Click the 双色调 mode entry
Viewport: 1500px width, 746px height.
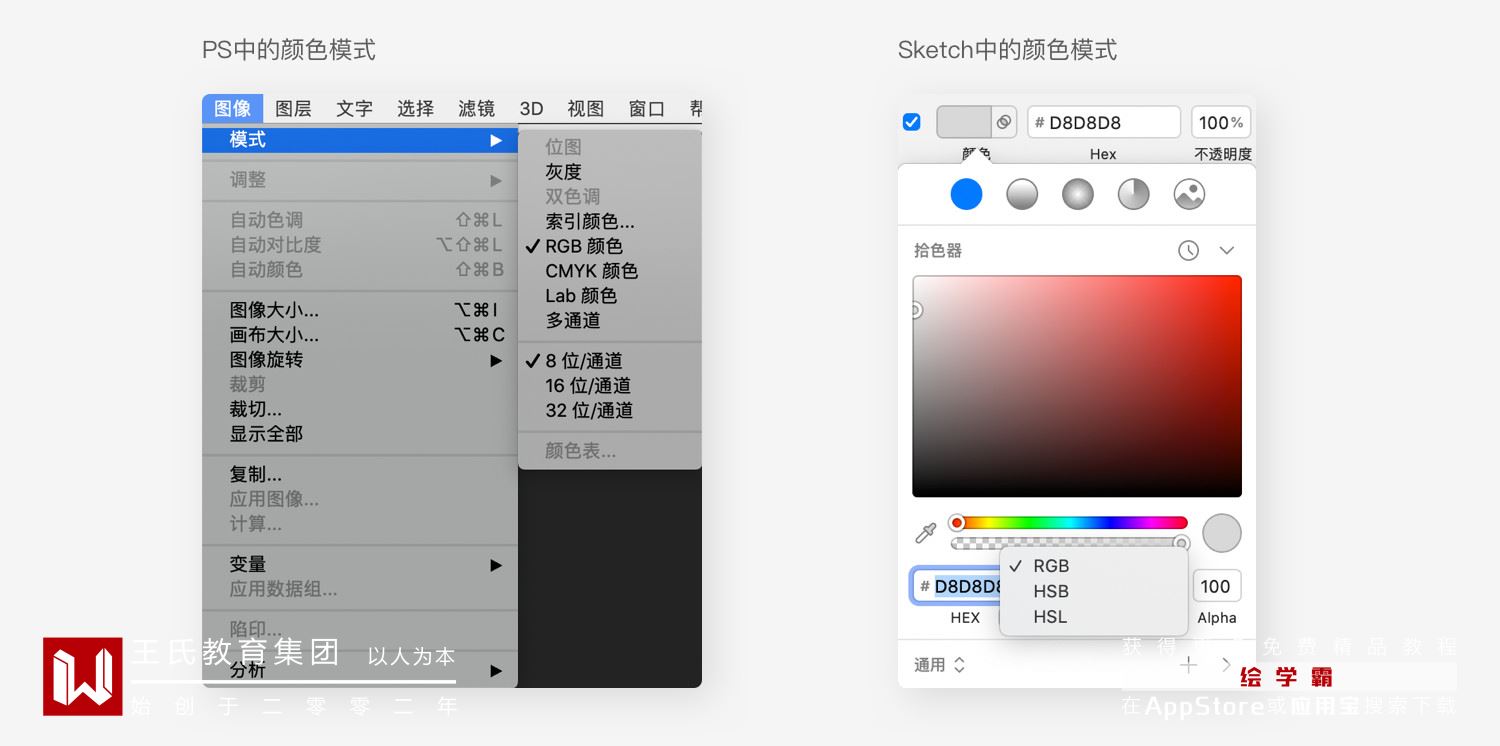click(610, 197)
